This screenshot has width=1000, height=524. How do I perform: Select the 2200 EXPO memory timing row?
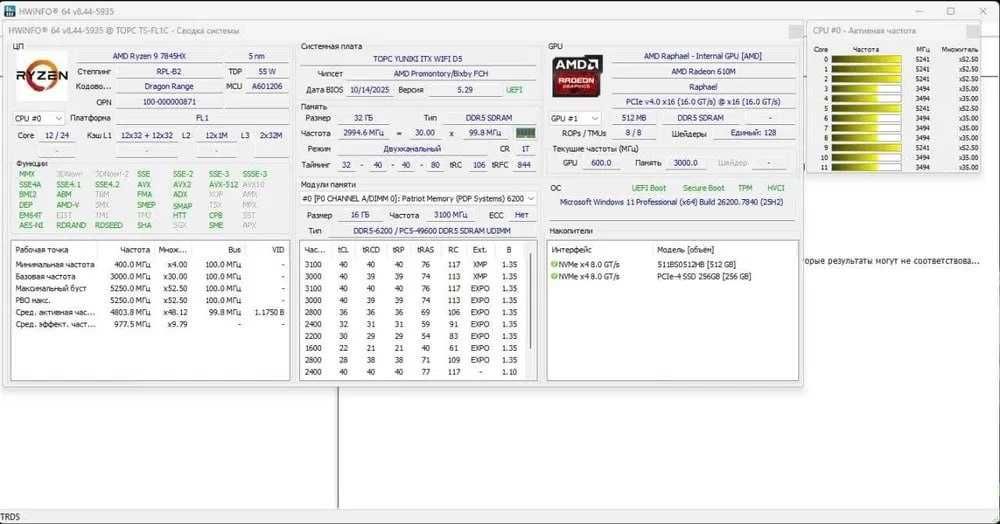tap(415, 336)
